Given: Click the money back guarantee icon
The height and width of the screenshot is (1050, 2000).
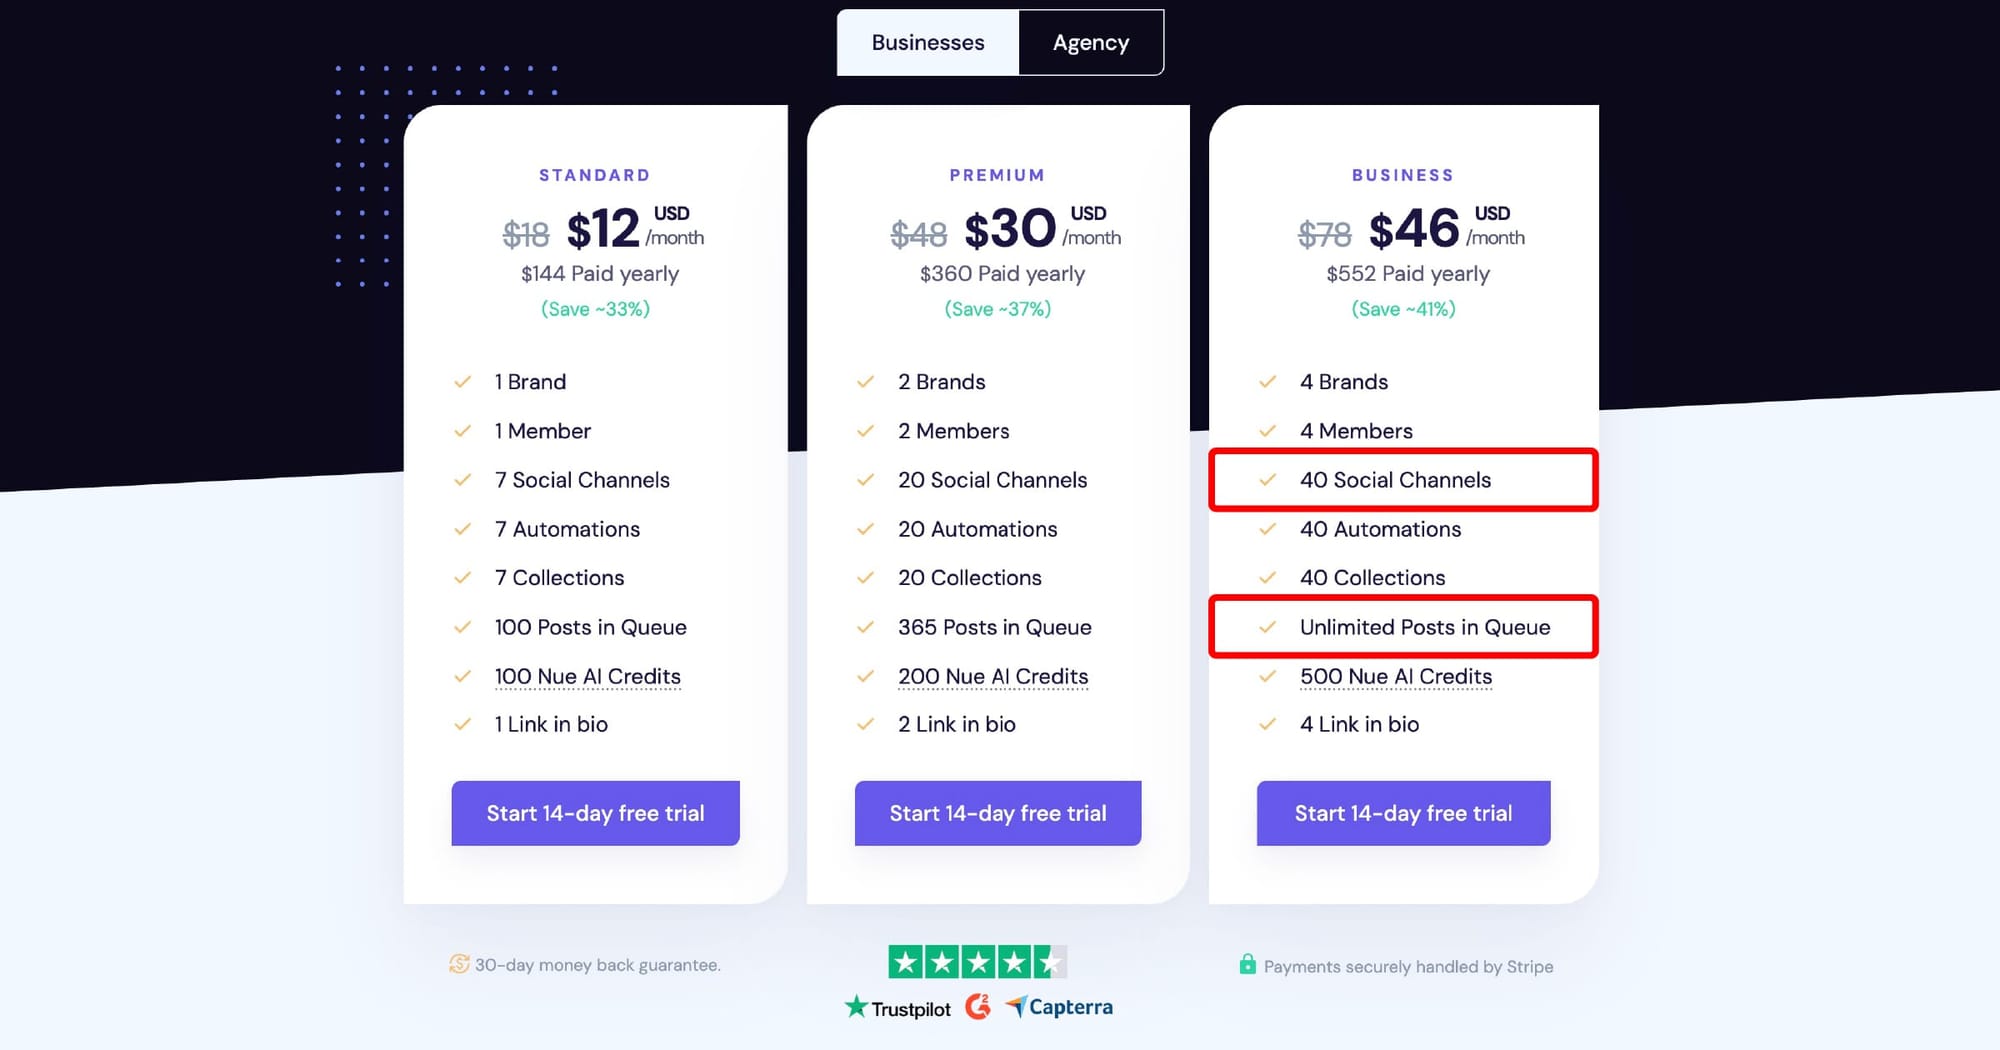Looking at the screenshot, I should [x=459, y=964].
